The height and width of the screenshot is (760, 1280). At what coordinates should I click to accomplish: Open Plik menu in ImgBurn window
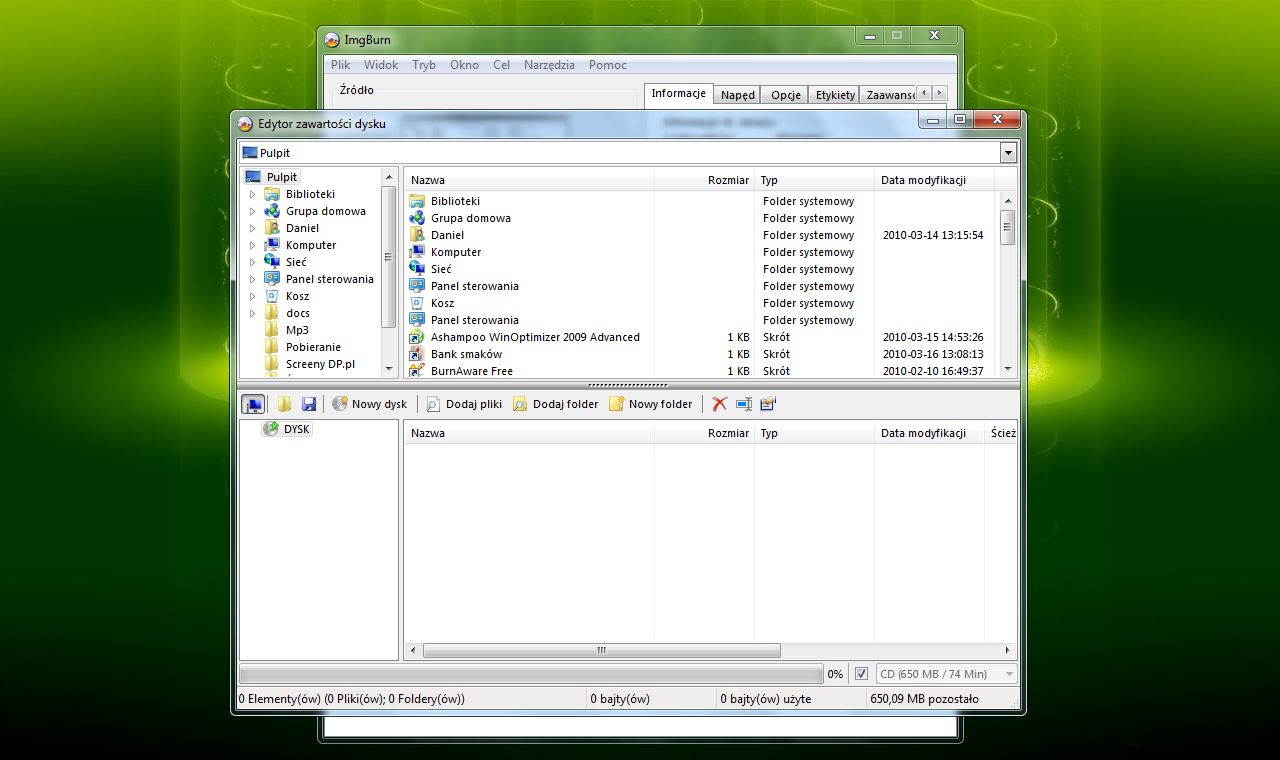340,65
